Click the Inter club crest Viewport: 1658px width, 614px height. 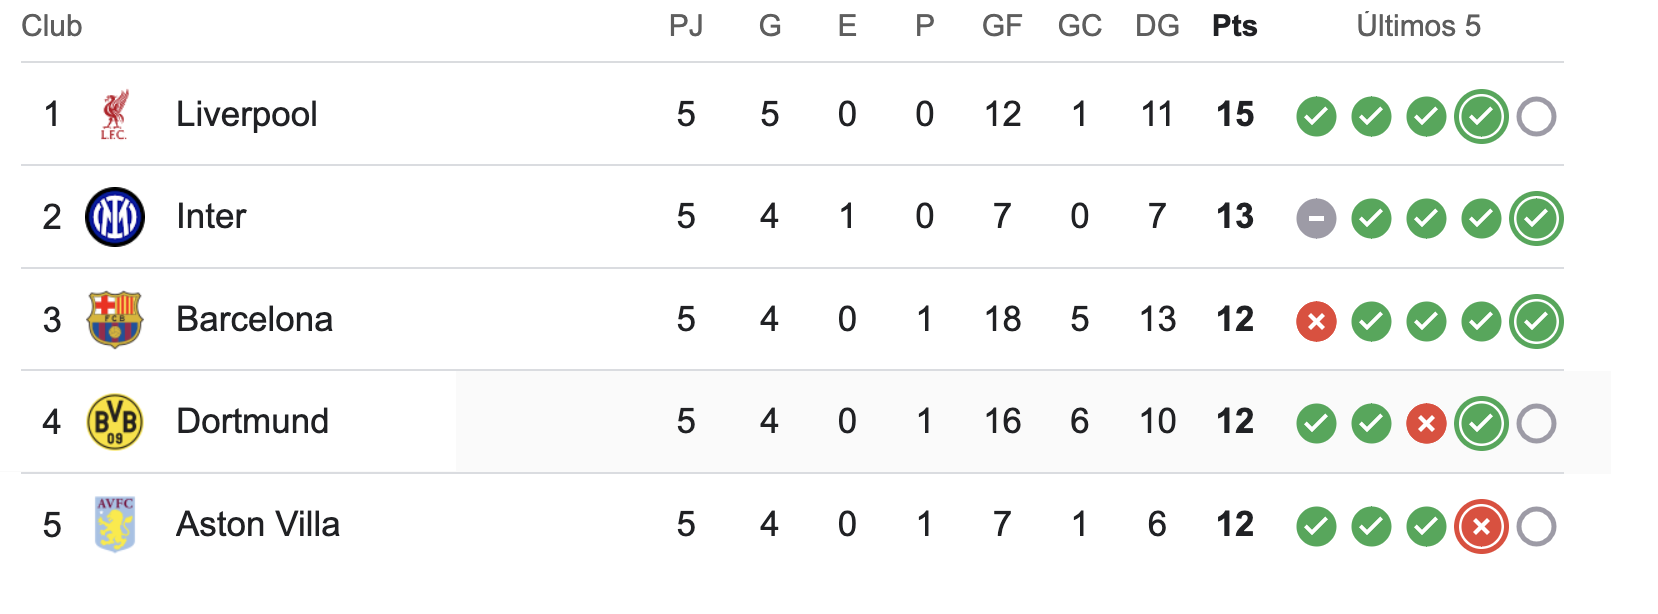click(115, 217)
